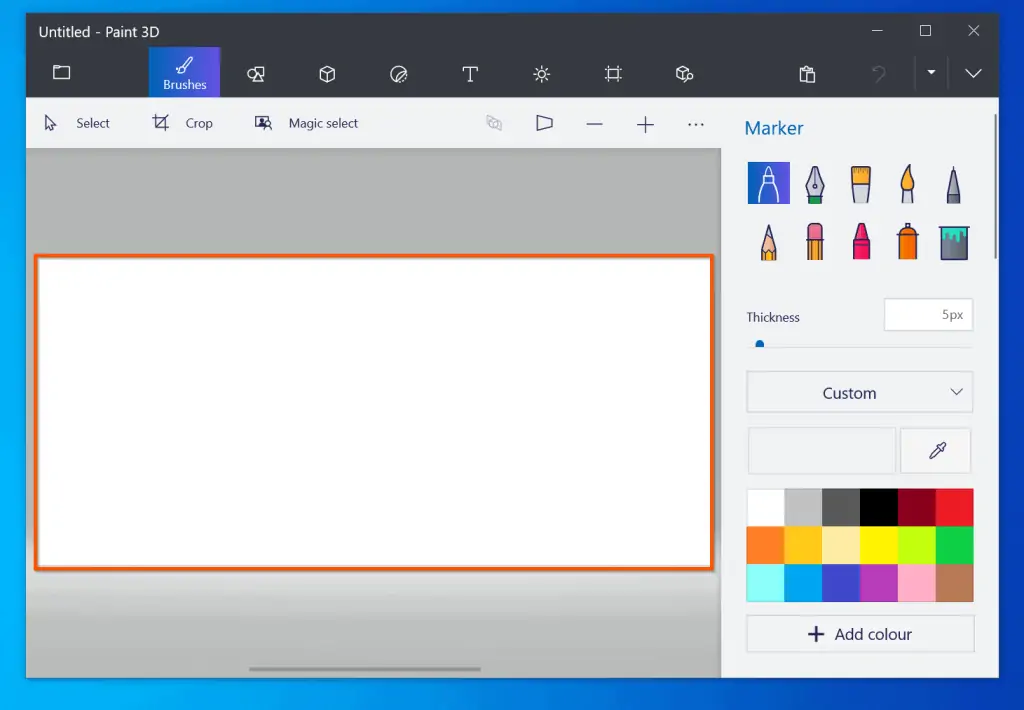
Task: Choose the Pencil brush
Action: point(768,242)
